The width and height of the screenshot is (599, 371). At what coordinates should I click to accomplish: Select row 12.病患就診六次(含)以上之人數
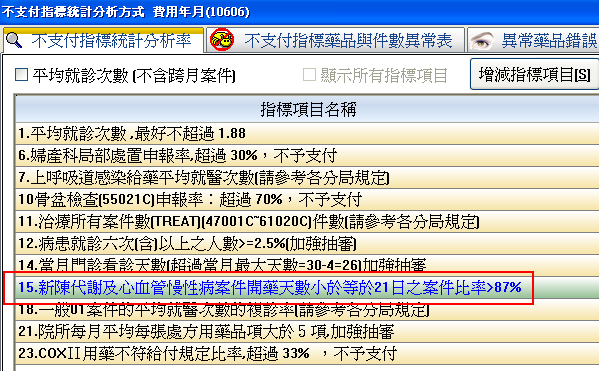tap(307, 243)
